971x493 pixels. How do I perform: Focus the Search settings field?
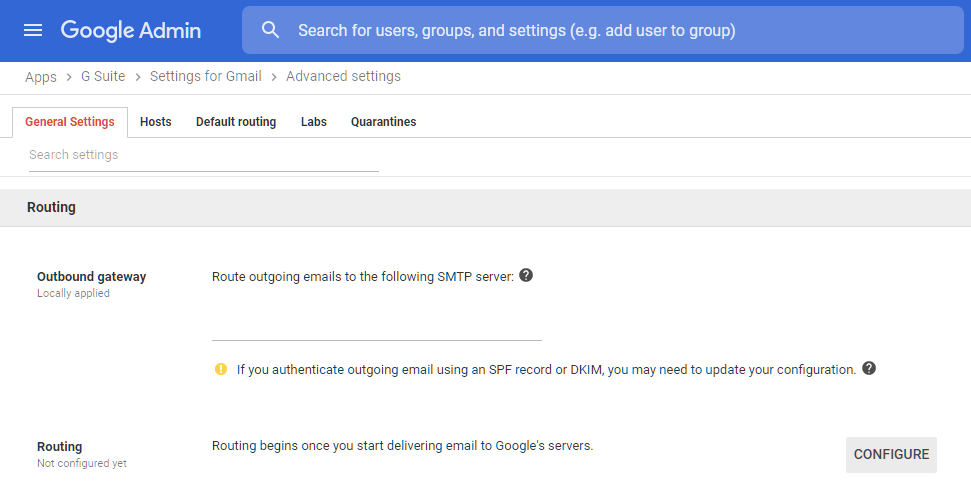click(x=204, y=155)
